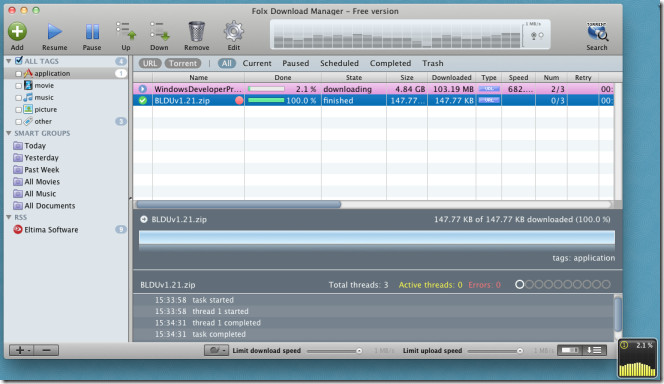
Task: Click the Eltima Software RSS feed icon
Action: click(18, 229)
